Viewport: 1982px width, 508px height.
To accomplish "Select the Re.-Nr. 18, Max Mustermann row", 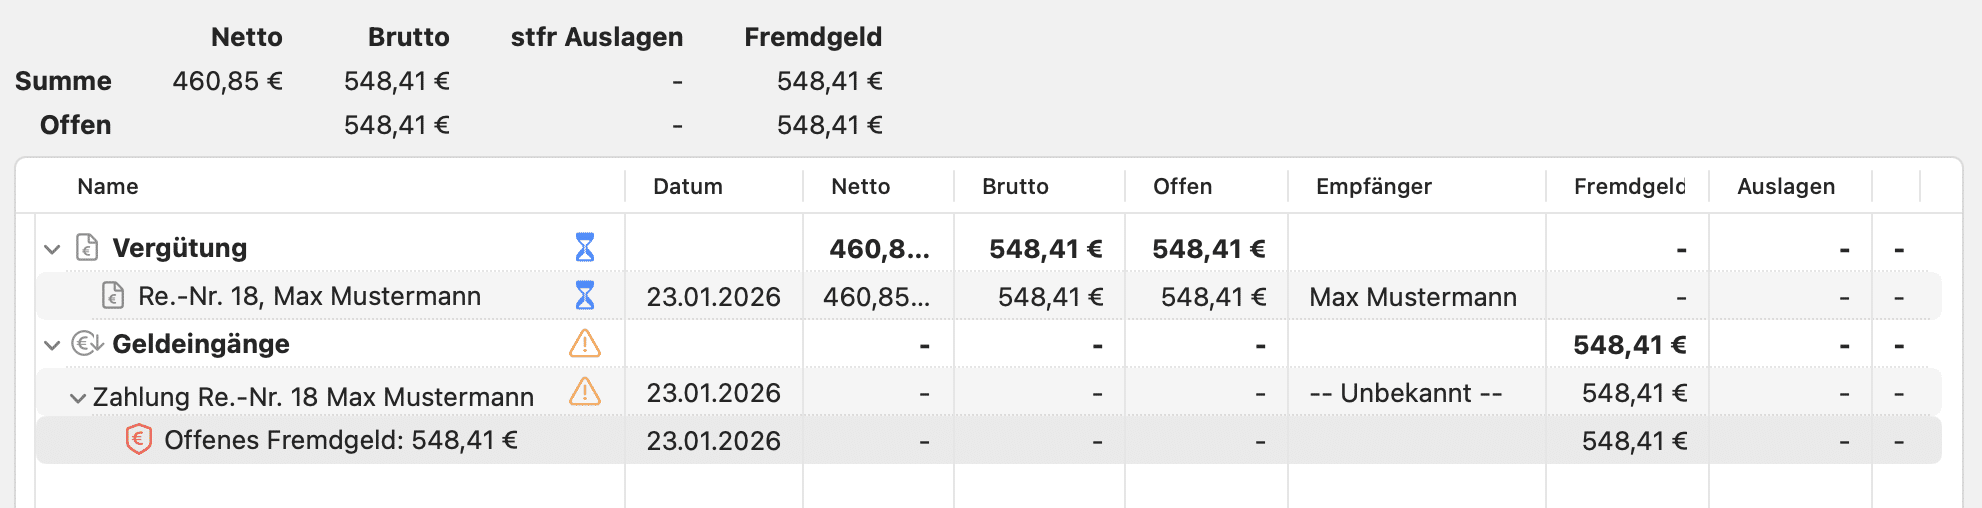I will tap(309, 296).
